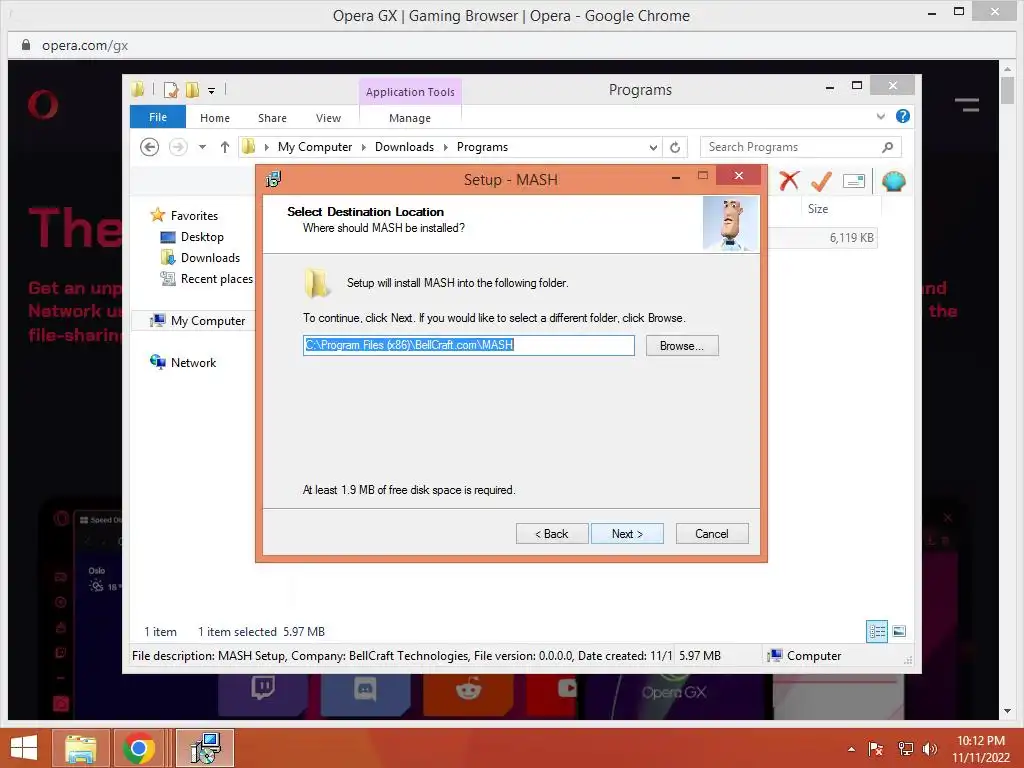The width and height of the screenshot is (1024, 768).
Task: Click the installation path text field
Action: (x=469, y=345)
